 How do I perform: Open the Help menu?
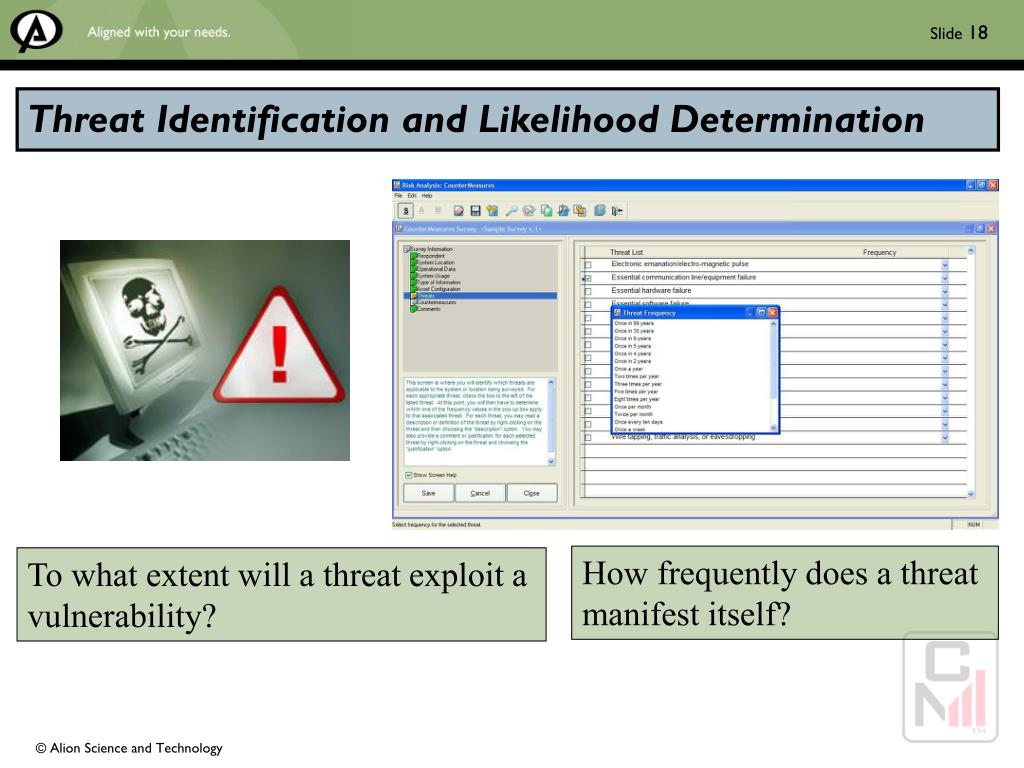point(427,196)
